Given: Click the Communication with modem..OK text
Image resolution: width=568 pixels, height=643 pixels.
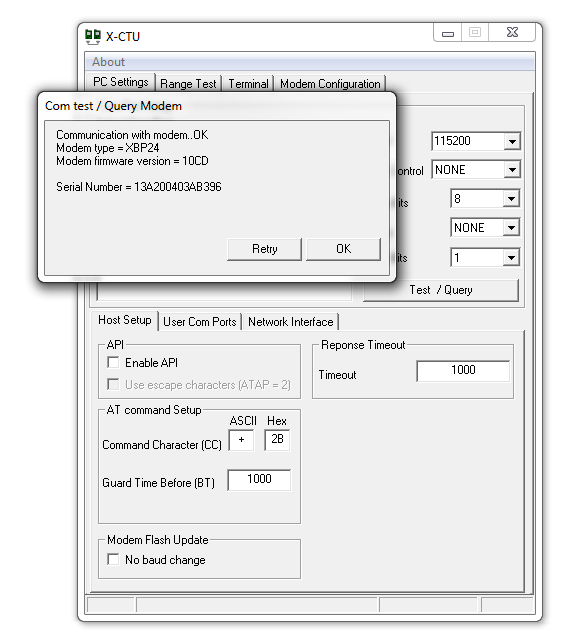Looking at the screenshot, I should click(132, 135).
